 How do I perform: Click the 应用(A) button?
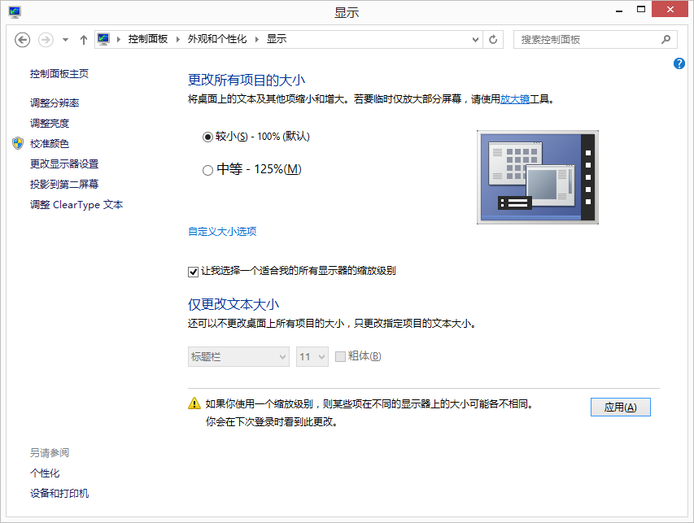pos(621,407)
